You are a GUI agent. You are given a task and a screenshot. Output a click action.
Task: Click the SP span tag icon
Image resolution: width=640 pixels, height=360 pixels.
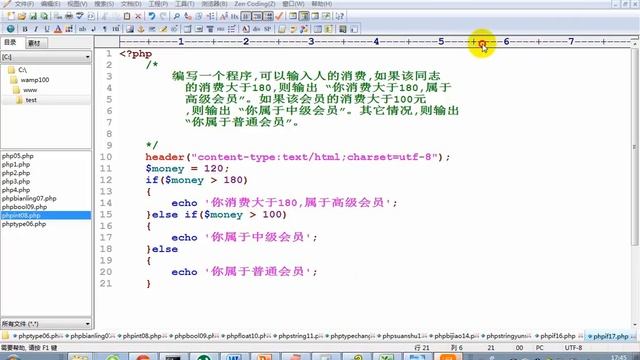coord(267,29)
